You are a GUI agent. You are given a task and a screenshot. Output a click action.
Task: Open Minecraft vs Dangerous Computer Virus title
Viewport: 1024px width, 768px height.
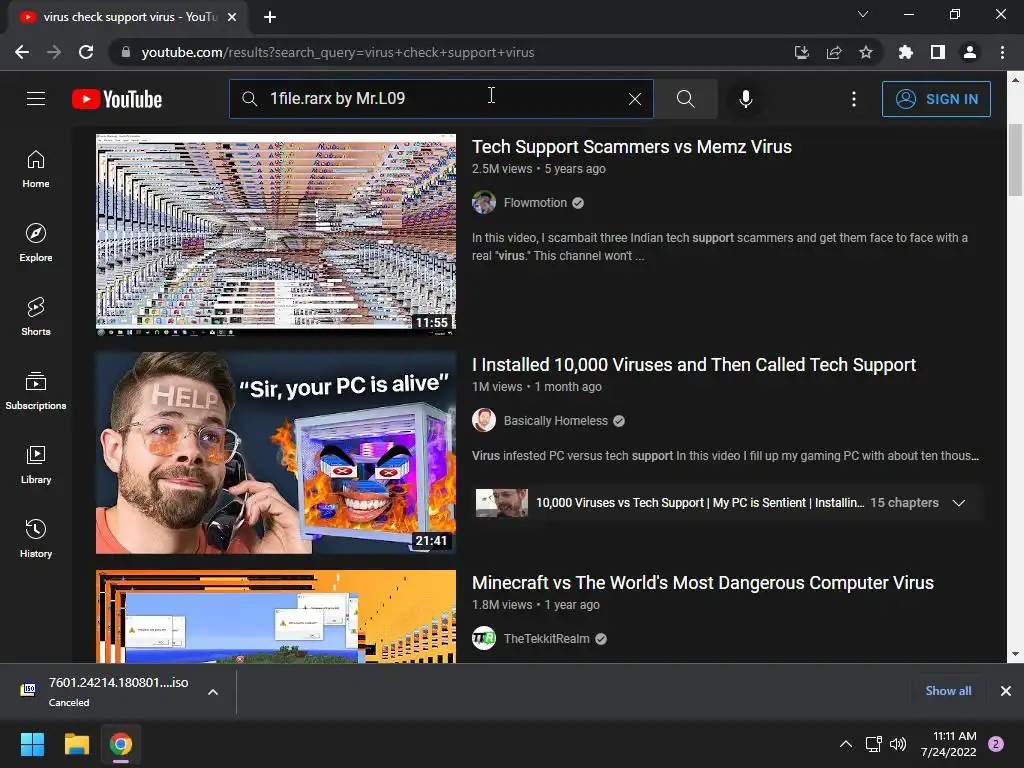pos(703,583)
